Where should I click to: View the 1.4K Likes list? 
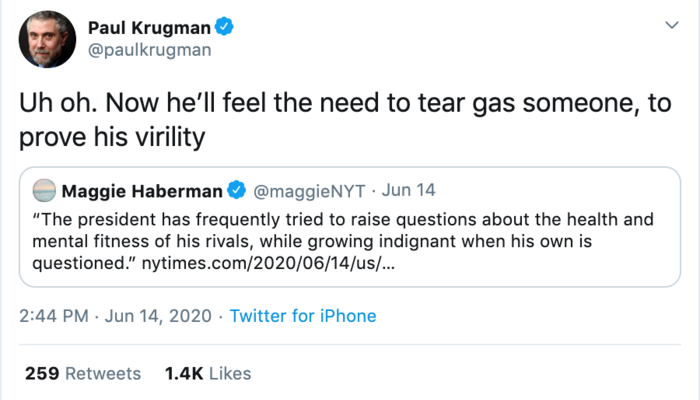208,373
